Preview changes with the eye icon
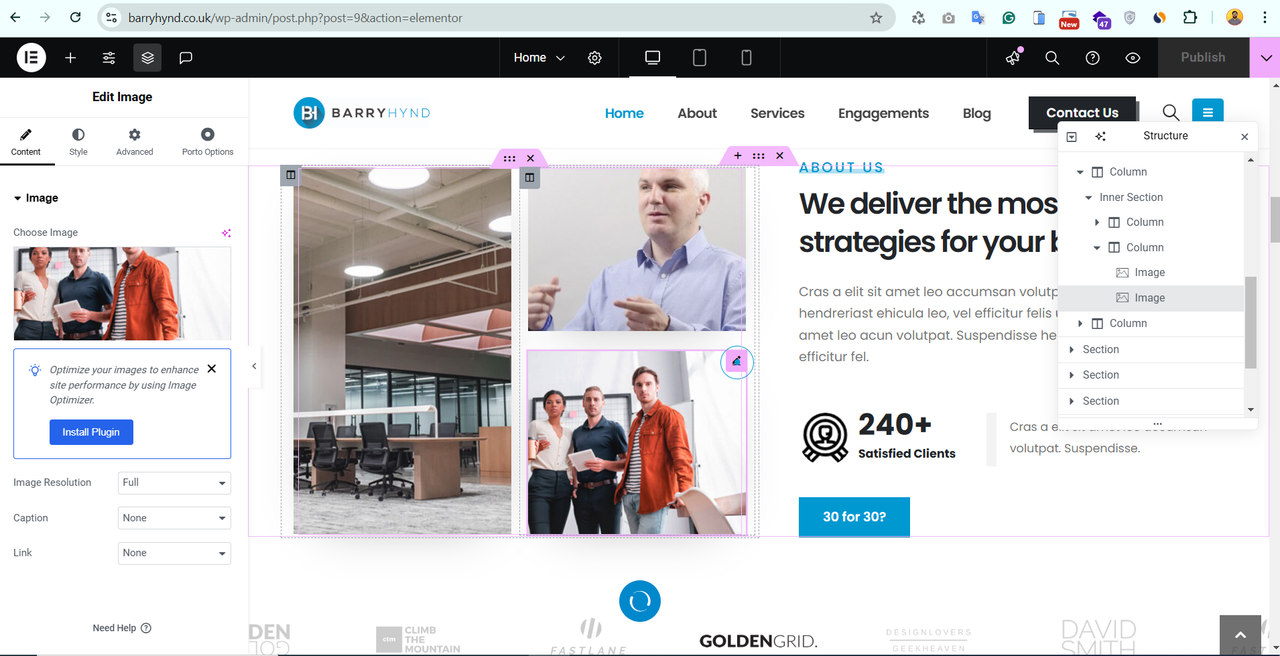Viewport: 1280px width, 656px height. pos(1133,58)
